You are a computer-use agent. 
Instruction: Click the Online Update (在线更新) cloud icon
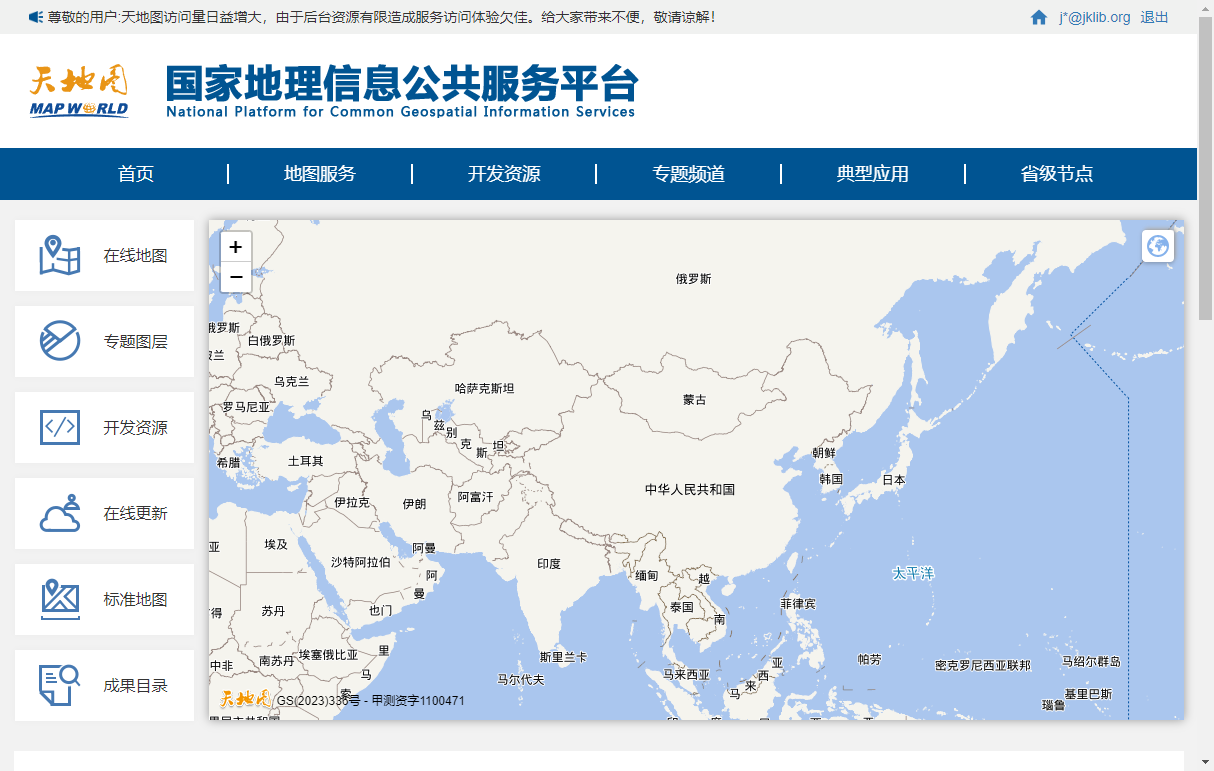(x=60, y=514)
